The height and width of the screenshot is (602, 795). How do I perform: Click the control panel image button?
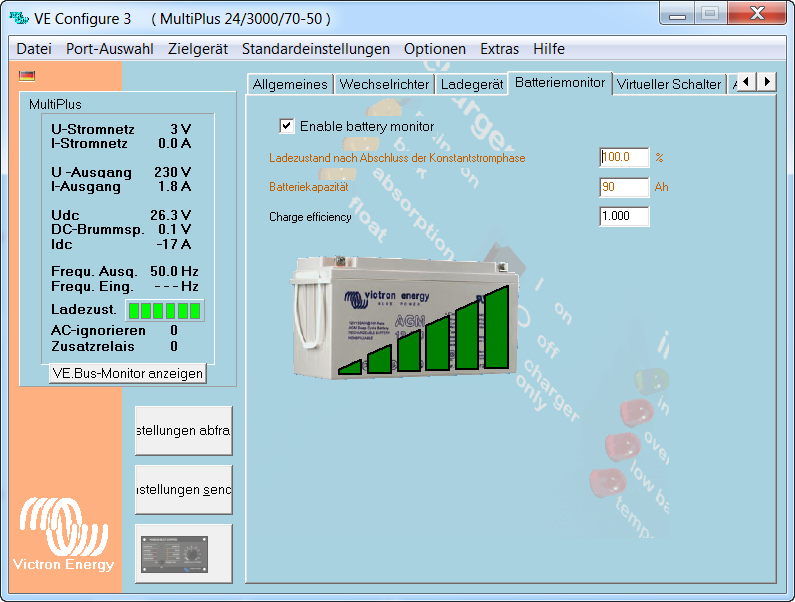(183, 553)
